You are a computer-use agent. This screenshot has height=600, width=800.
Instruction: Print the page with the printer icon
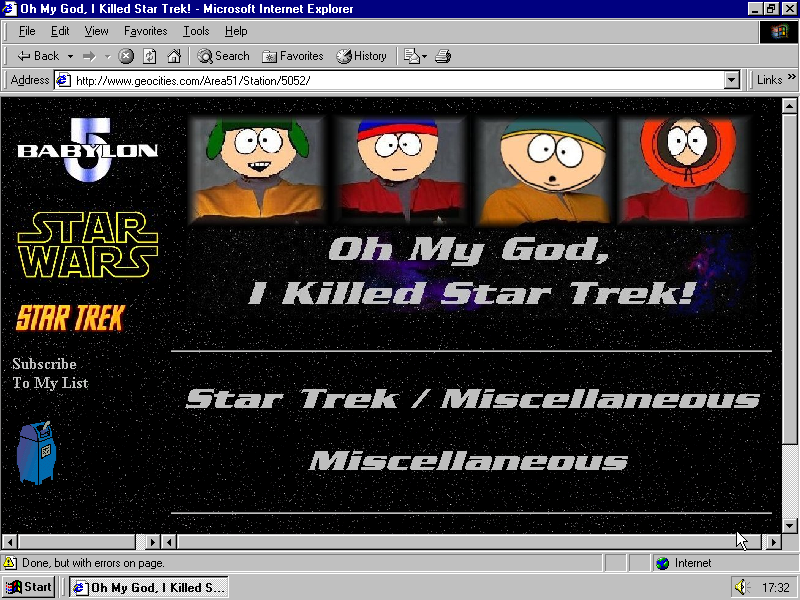click(x=443, y=56)
